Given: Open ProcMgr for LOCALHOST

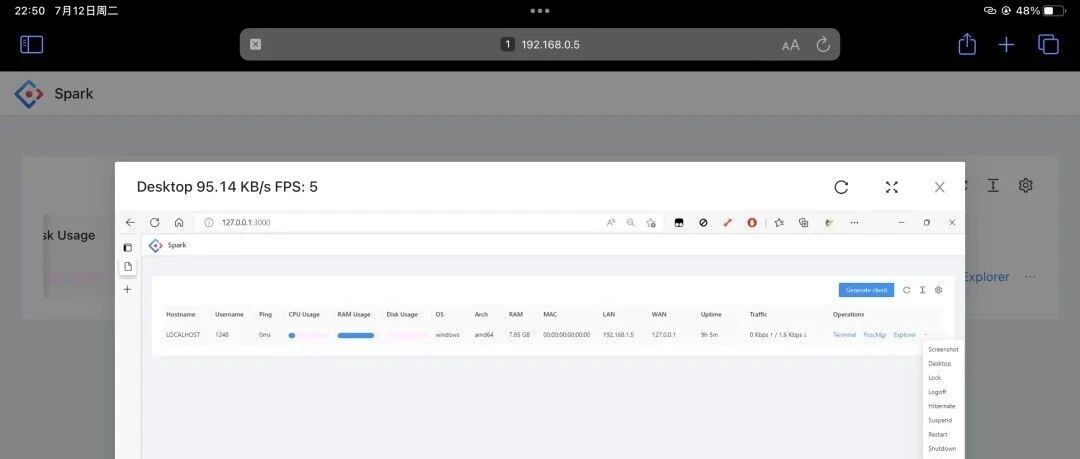Looking at the screenshot, I should point(875,335).
